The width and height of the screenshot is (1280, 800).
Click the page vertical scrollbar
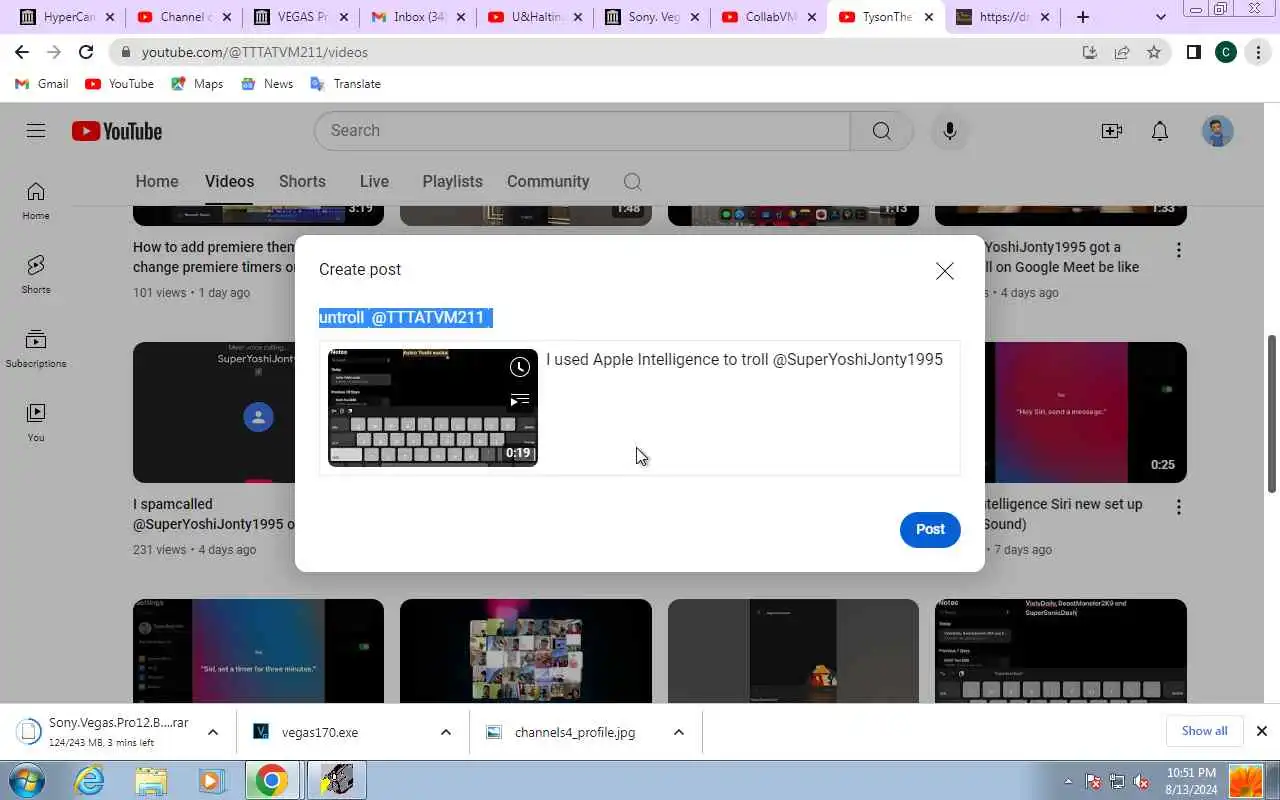[1272, 412]
